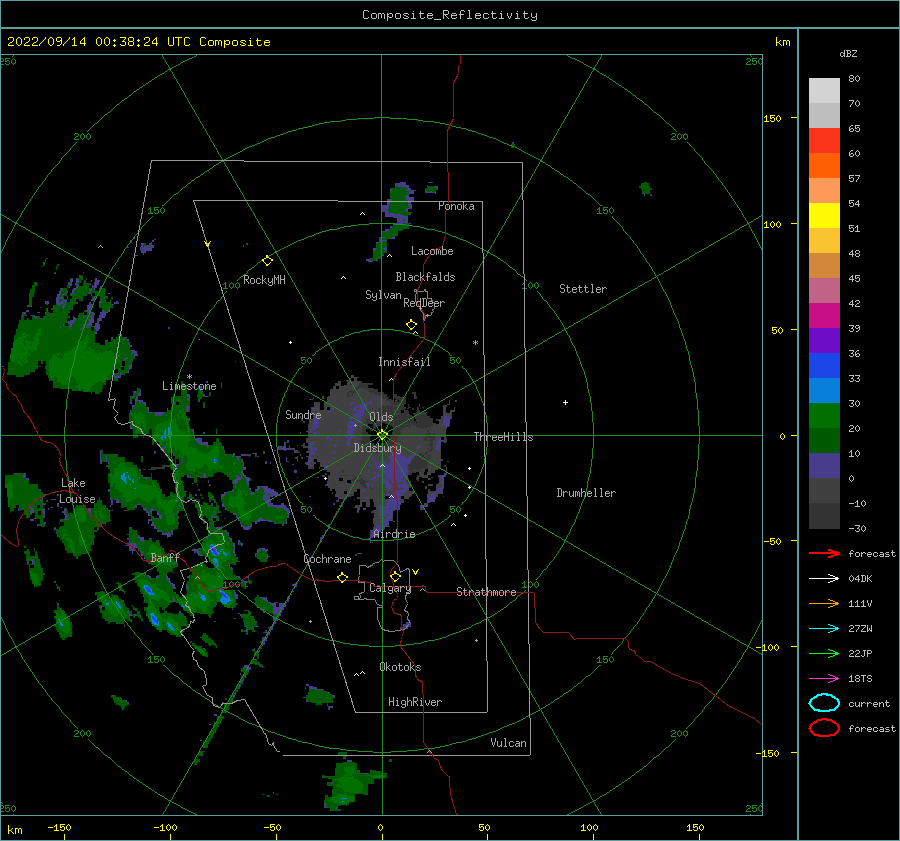Click the pink 42-45 dBZ swatch
Screen dimensions: 900x841
point(824,290)
